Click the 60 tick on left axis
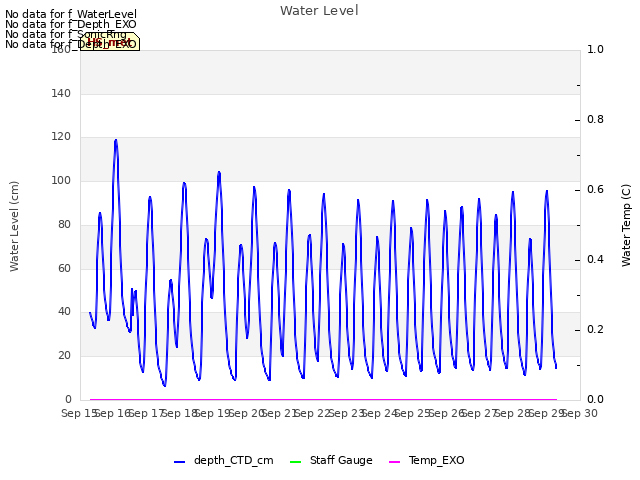 (64, 268)
